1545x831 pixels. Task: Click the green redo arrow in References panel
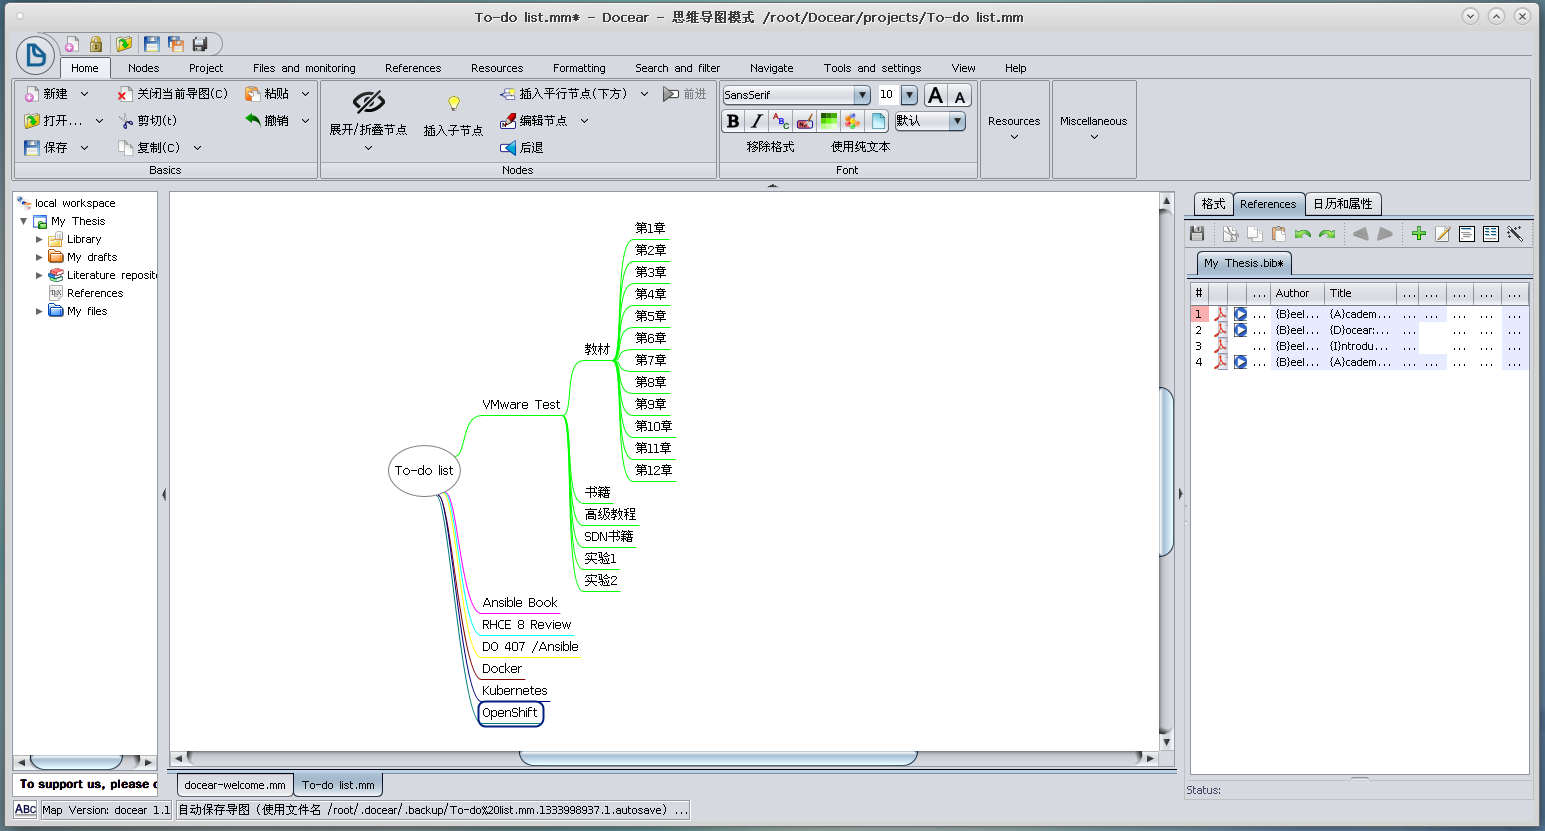[1327, 234]
